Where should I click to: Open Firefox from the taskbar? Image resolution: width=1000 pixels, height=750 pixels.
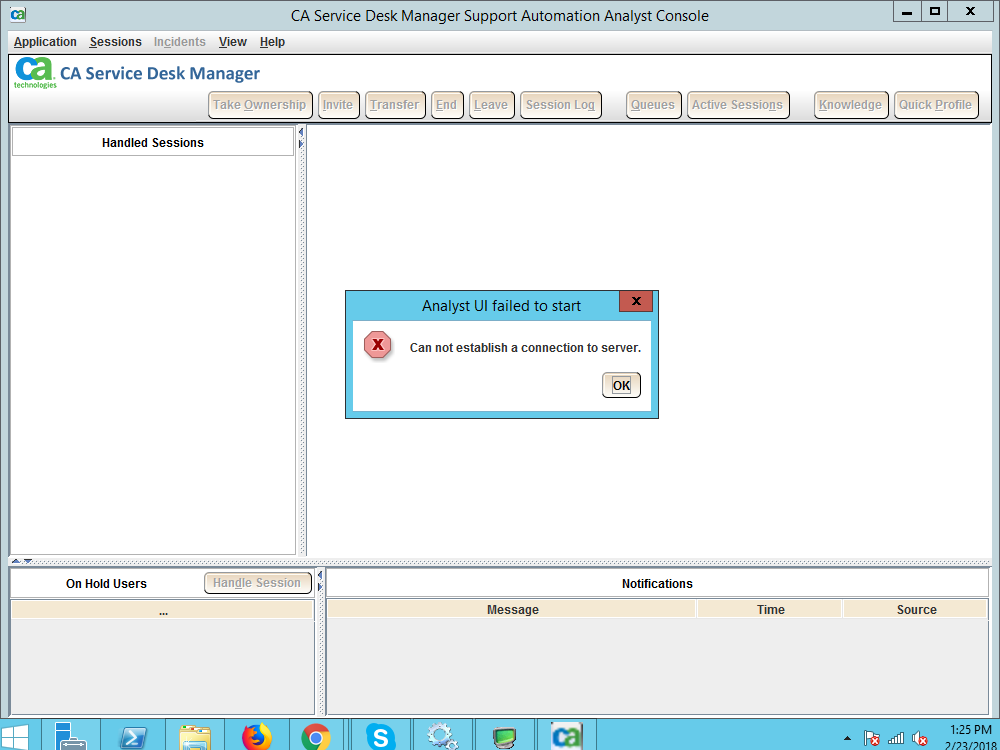(x=257, y=735)
